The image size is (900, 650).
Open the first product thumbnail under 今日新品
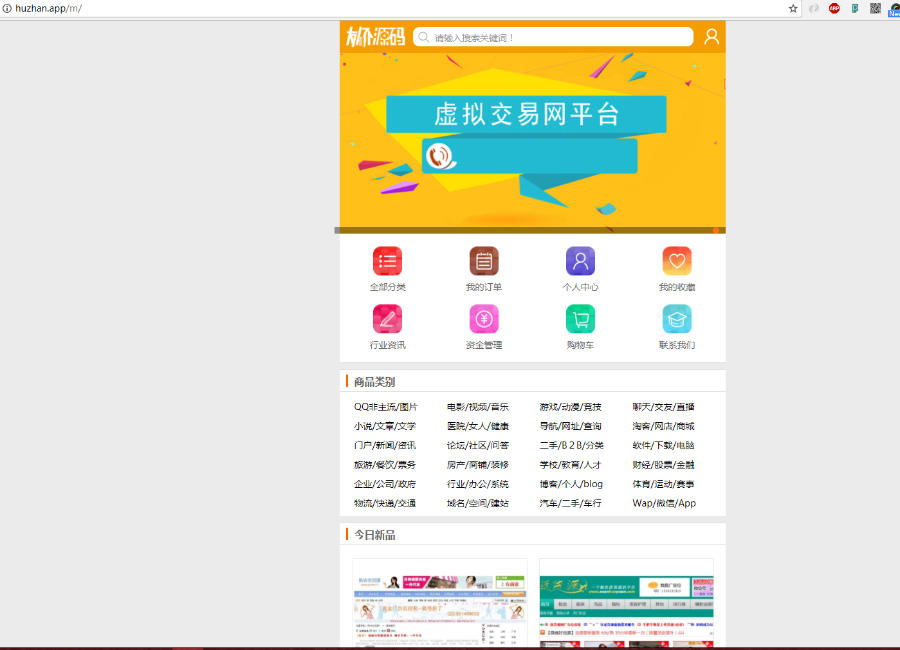click(x=440, y=600)
